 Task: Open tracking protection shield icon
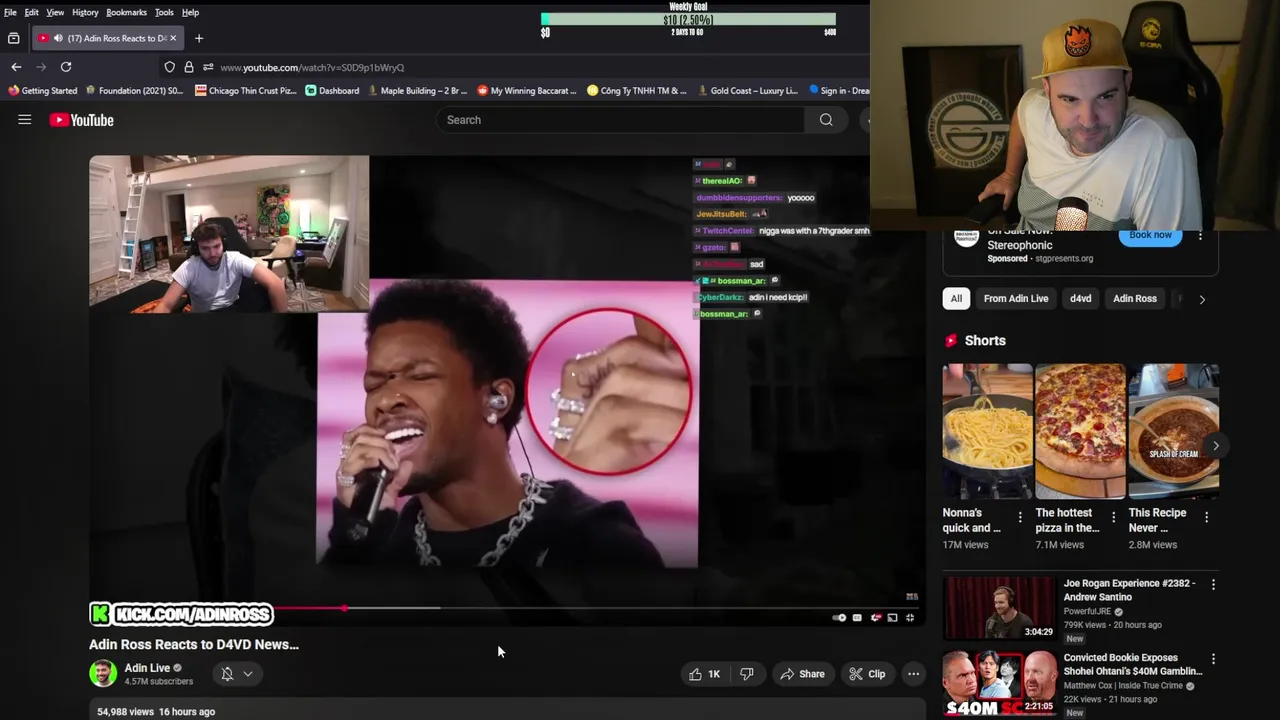tap(170, 67)
